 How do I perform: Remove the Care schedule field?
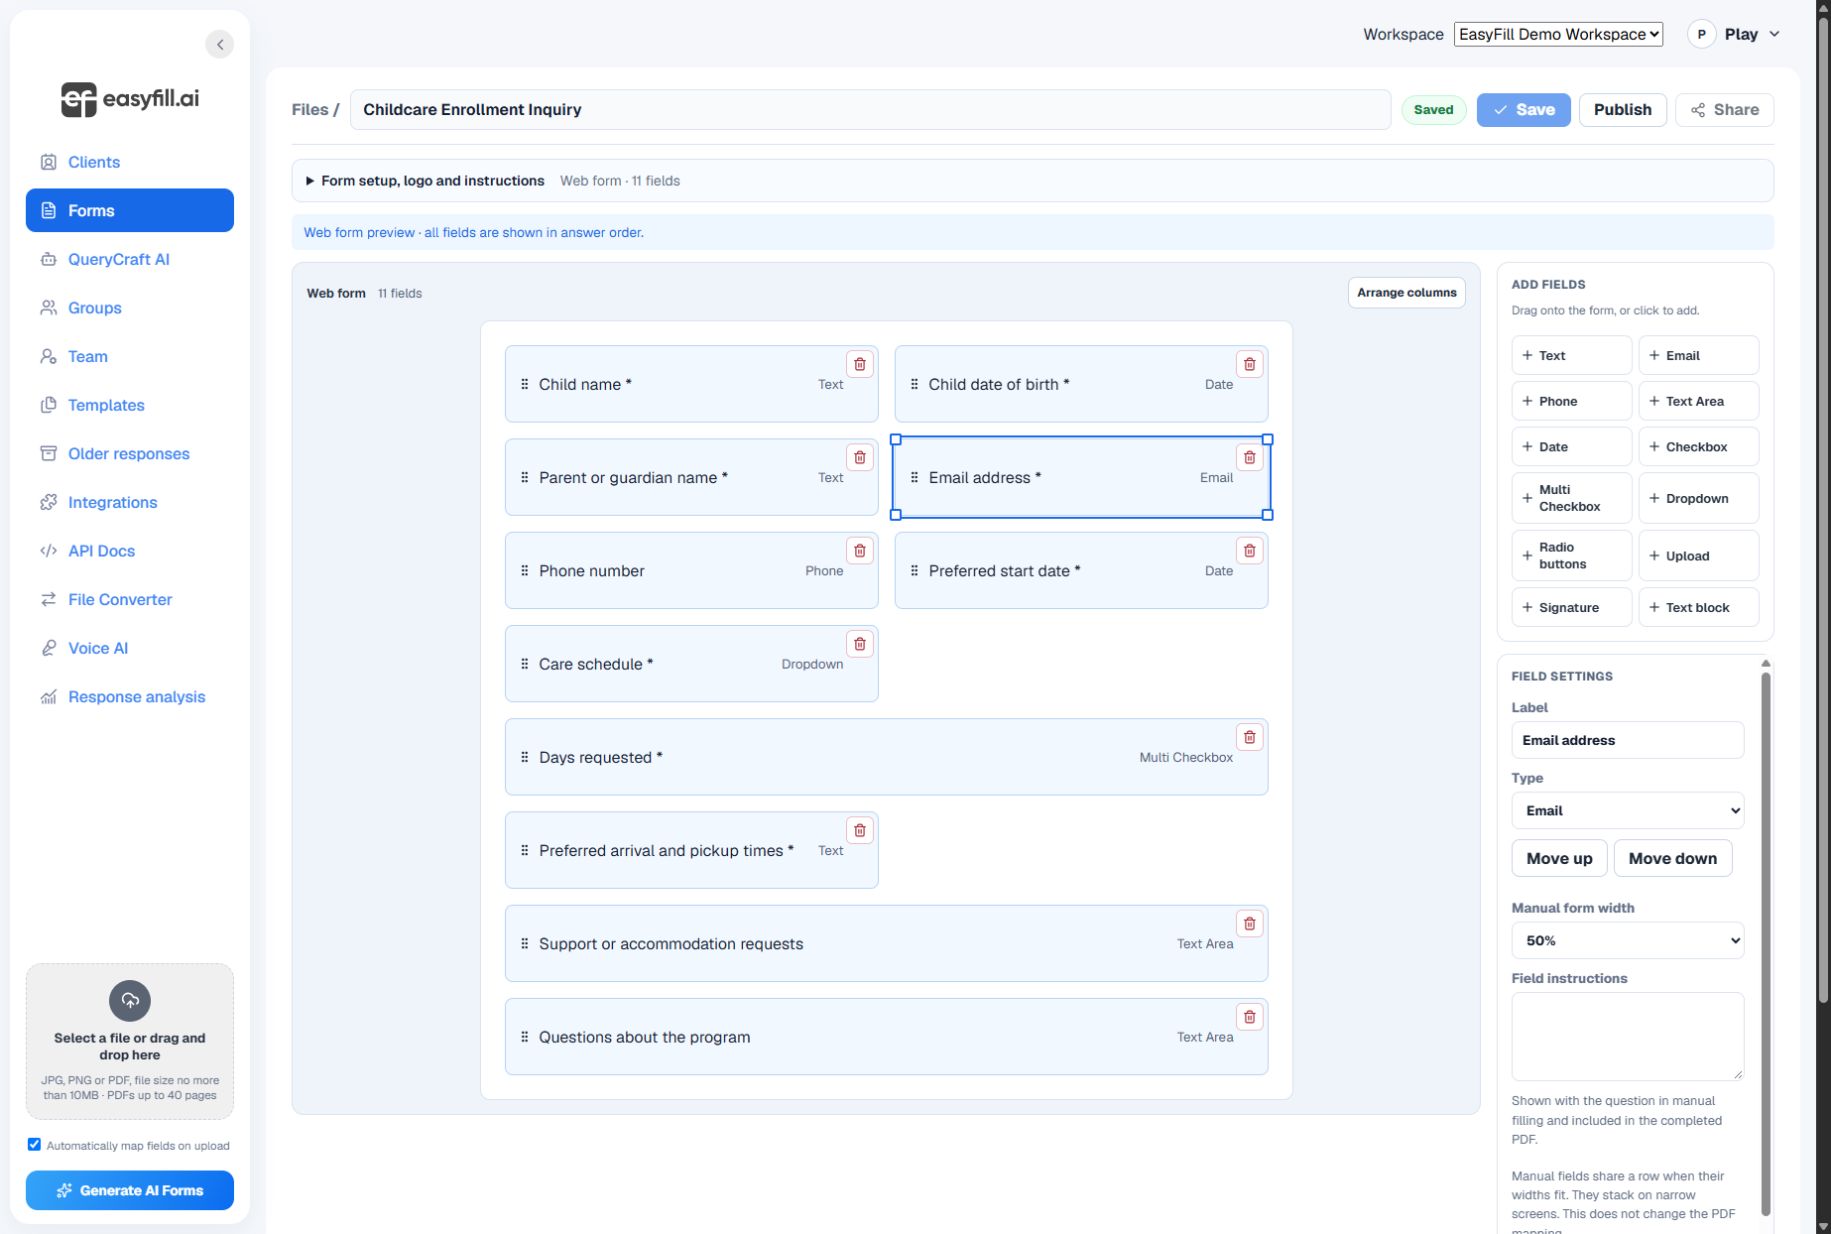[x=859, y=644]
